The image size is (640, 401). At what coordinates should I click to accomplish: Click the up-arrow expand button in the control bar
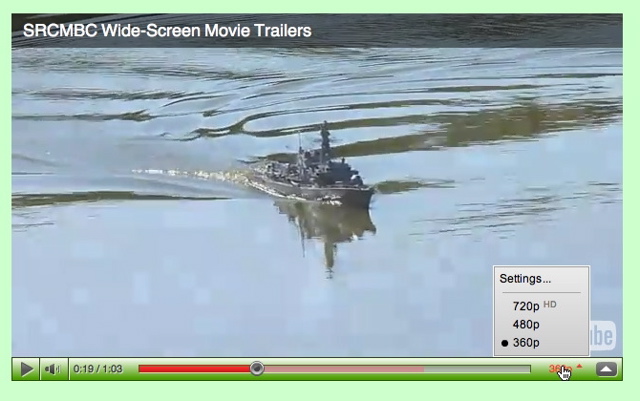(x=606, y=369)
